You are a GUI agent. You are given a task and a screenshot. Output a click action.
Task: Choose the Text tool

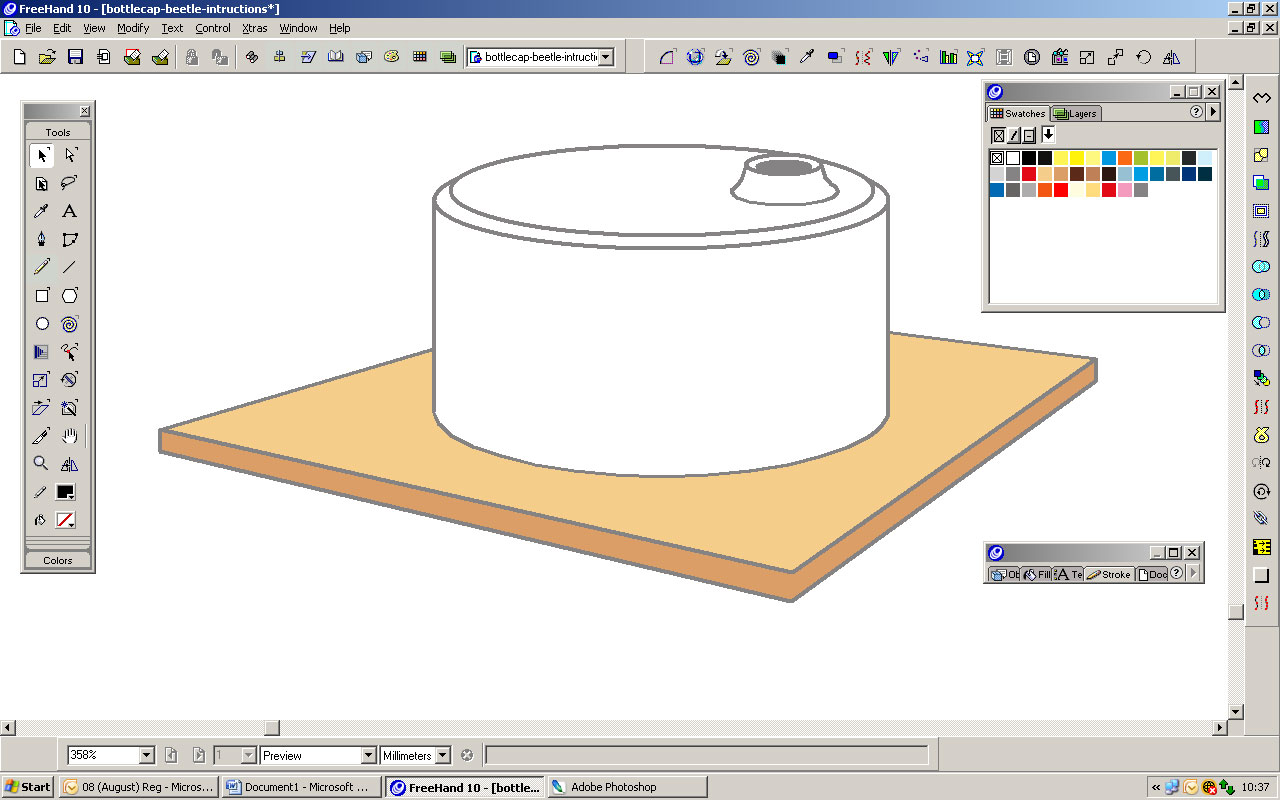pyautogui.click(x=70, y=211)
